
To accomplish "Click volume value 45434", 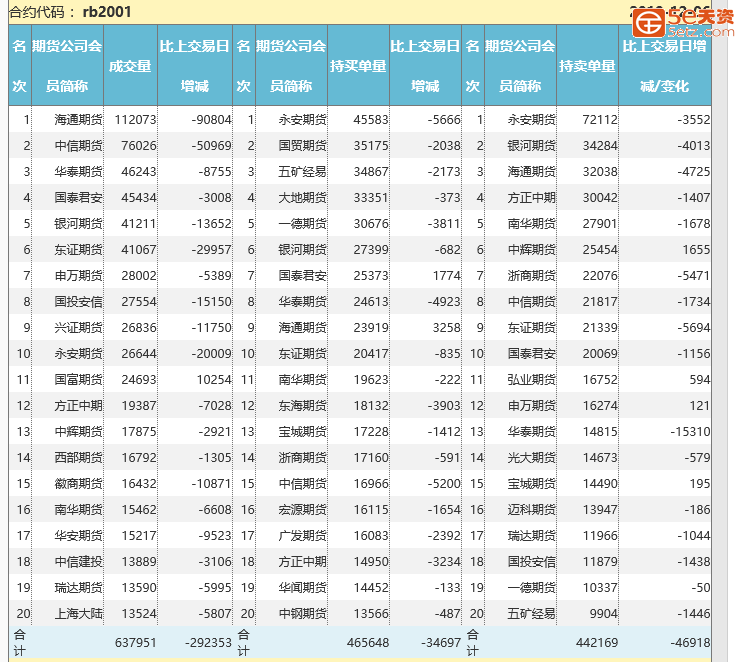I will pos(139,198).
